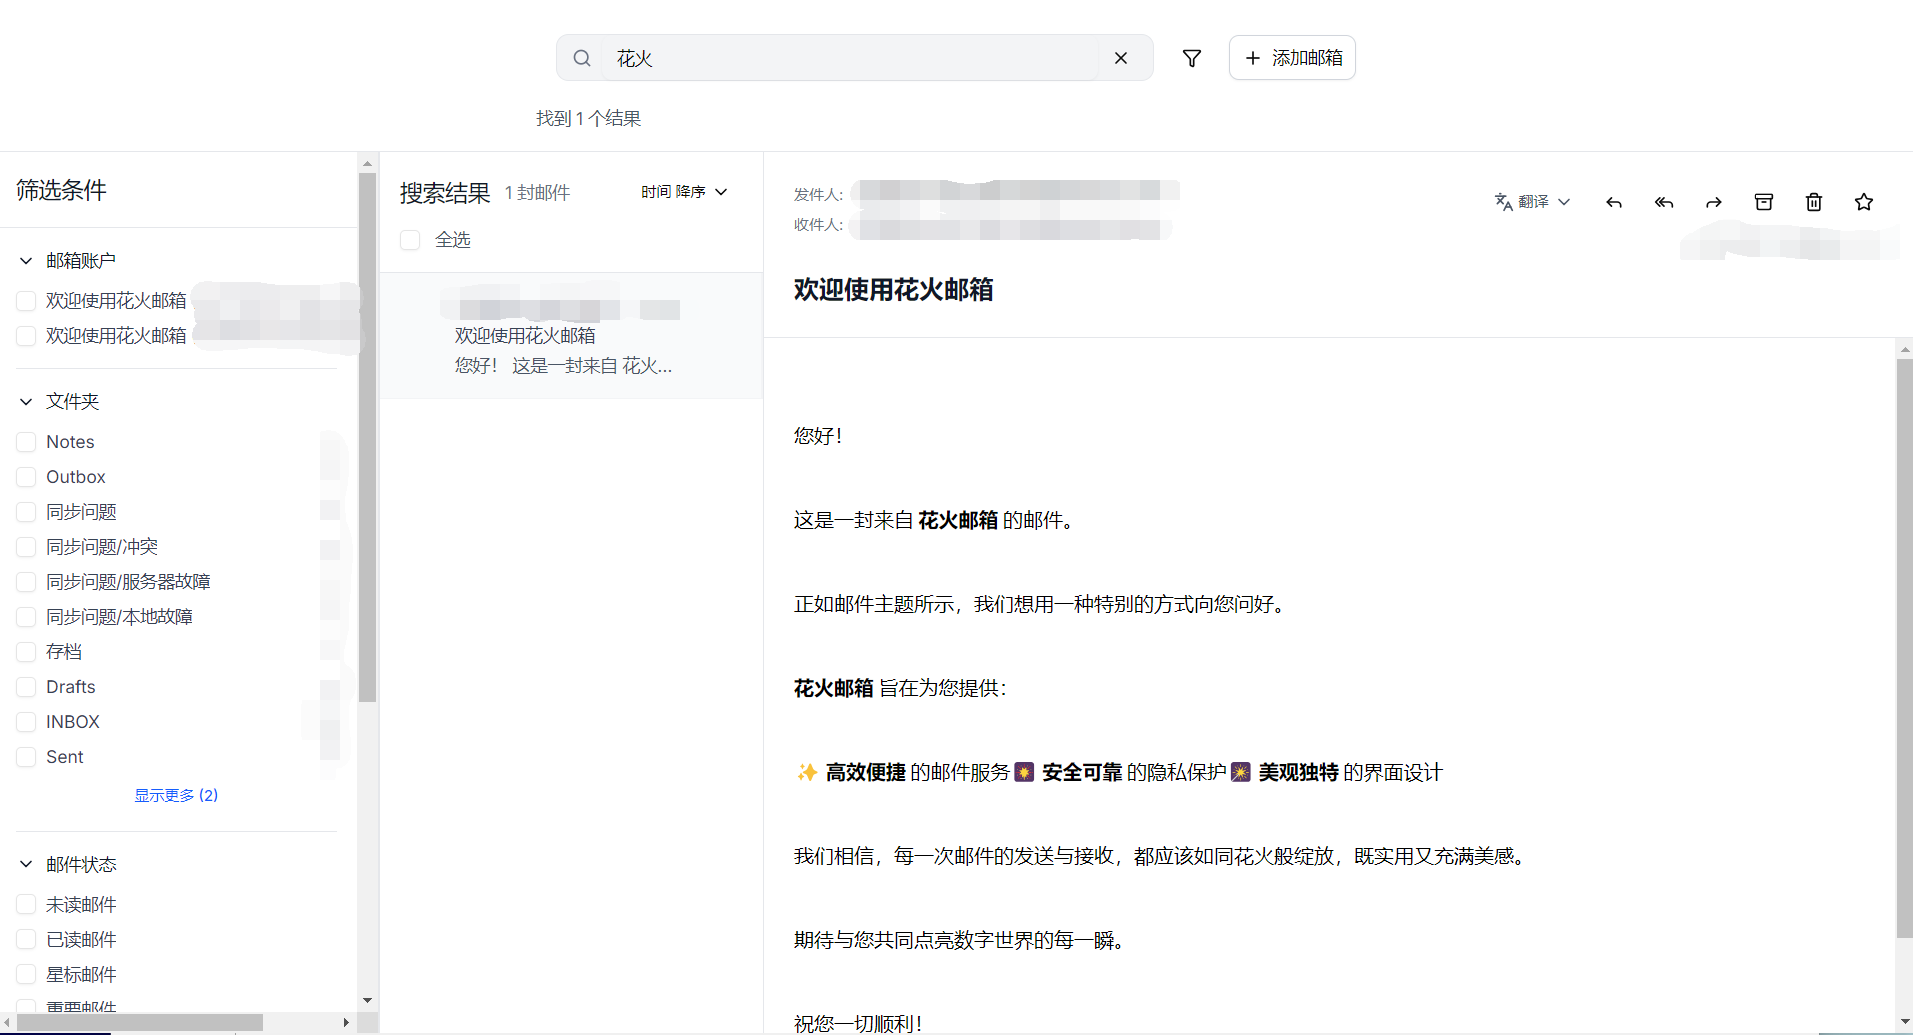
Task: Click the 显示更多 (2) link
Action: tap(176, 795)
